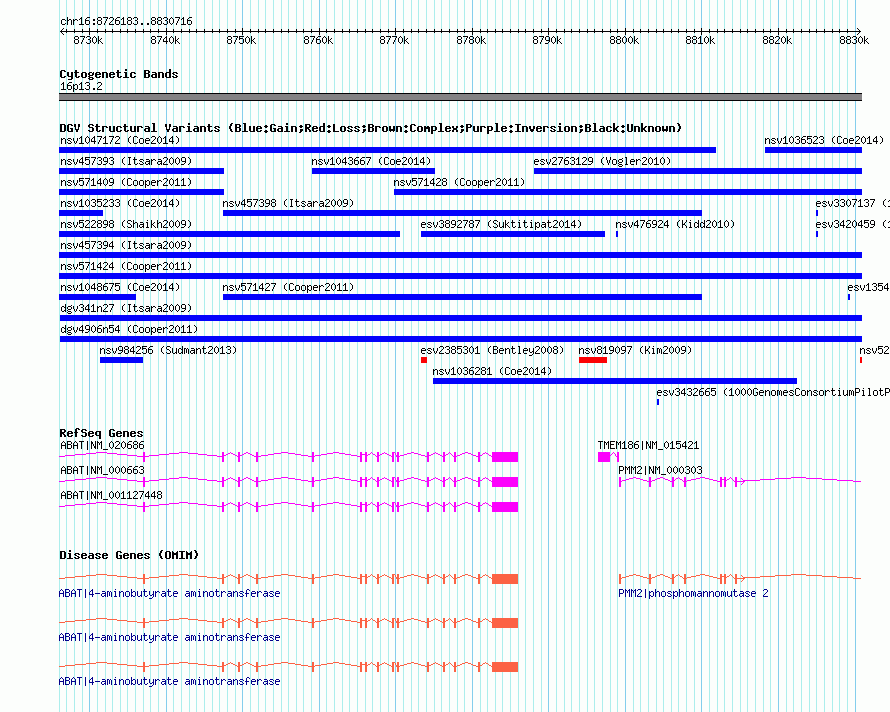
Task: Click the terminal exon of ABAT|NM_000663
Action: pos(505,482)
